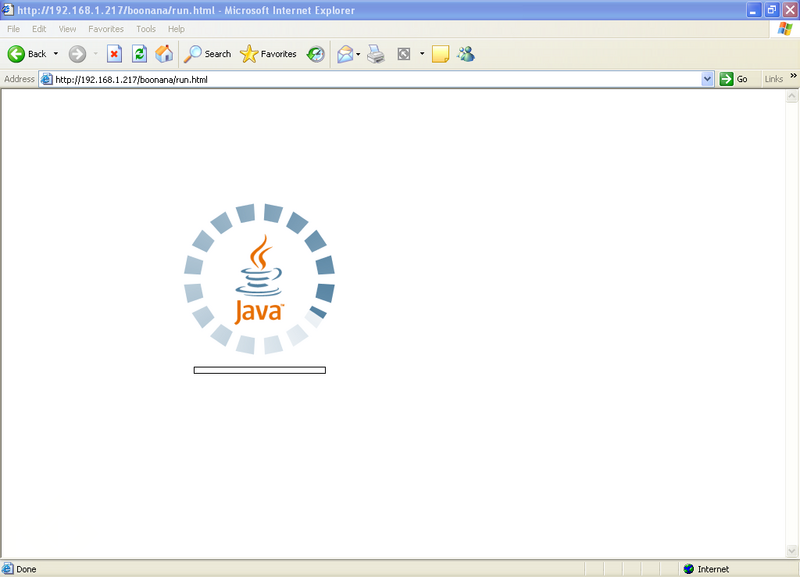The height and width of the screenshot is (577, 800).
Task: Open the Search pane from the toolbar
Action: coord(207,54)
